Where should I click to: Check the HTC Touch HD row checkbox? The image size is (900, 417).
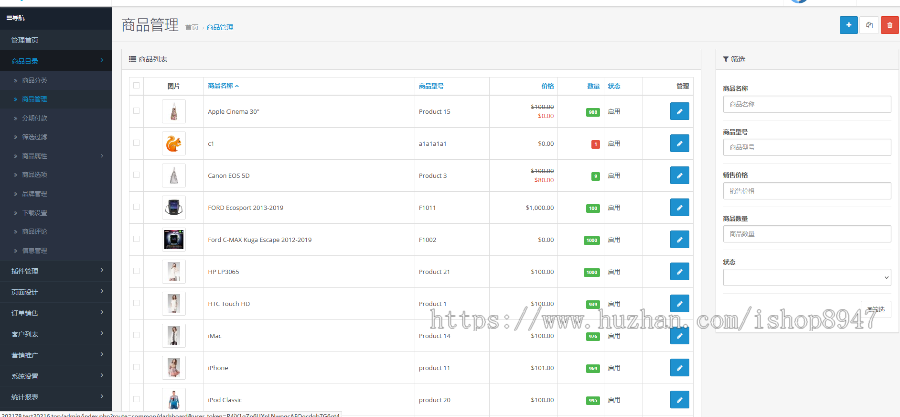(136, 303)
